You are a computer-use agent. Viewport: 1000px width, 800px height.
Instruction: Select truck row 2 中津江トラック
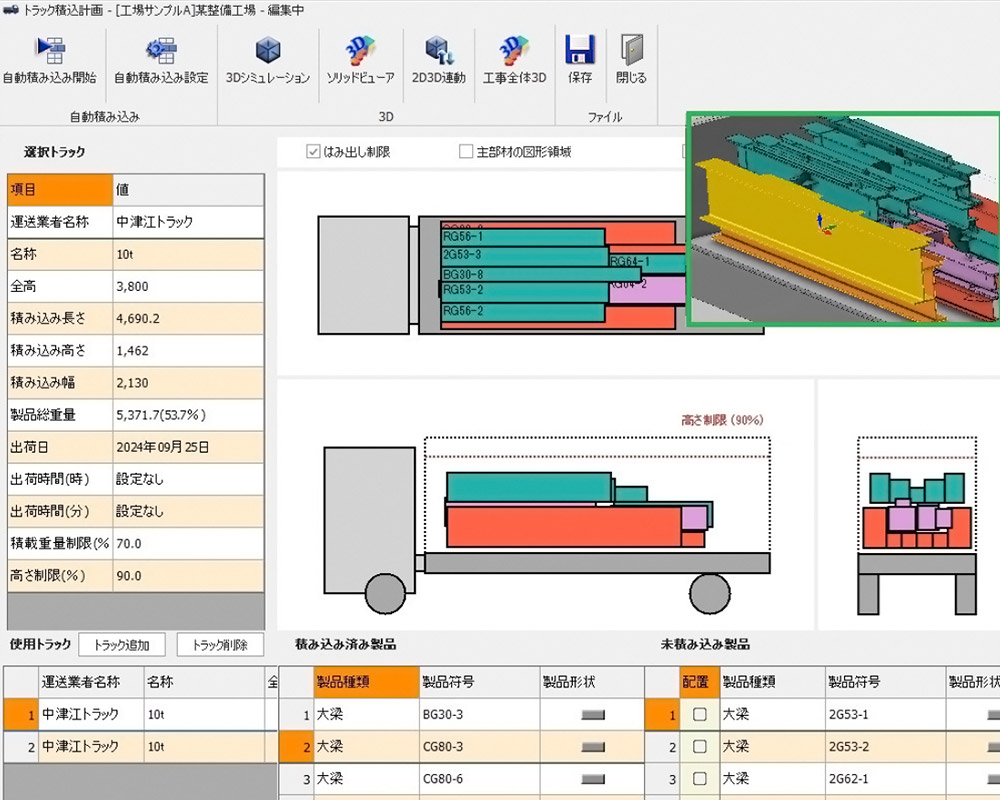coord(140,746)
